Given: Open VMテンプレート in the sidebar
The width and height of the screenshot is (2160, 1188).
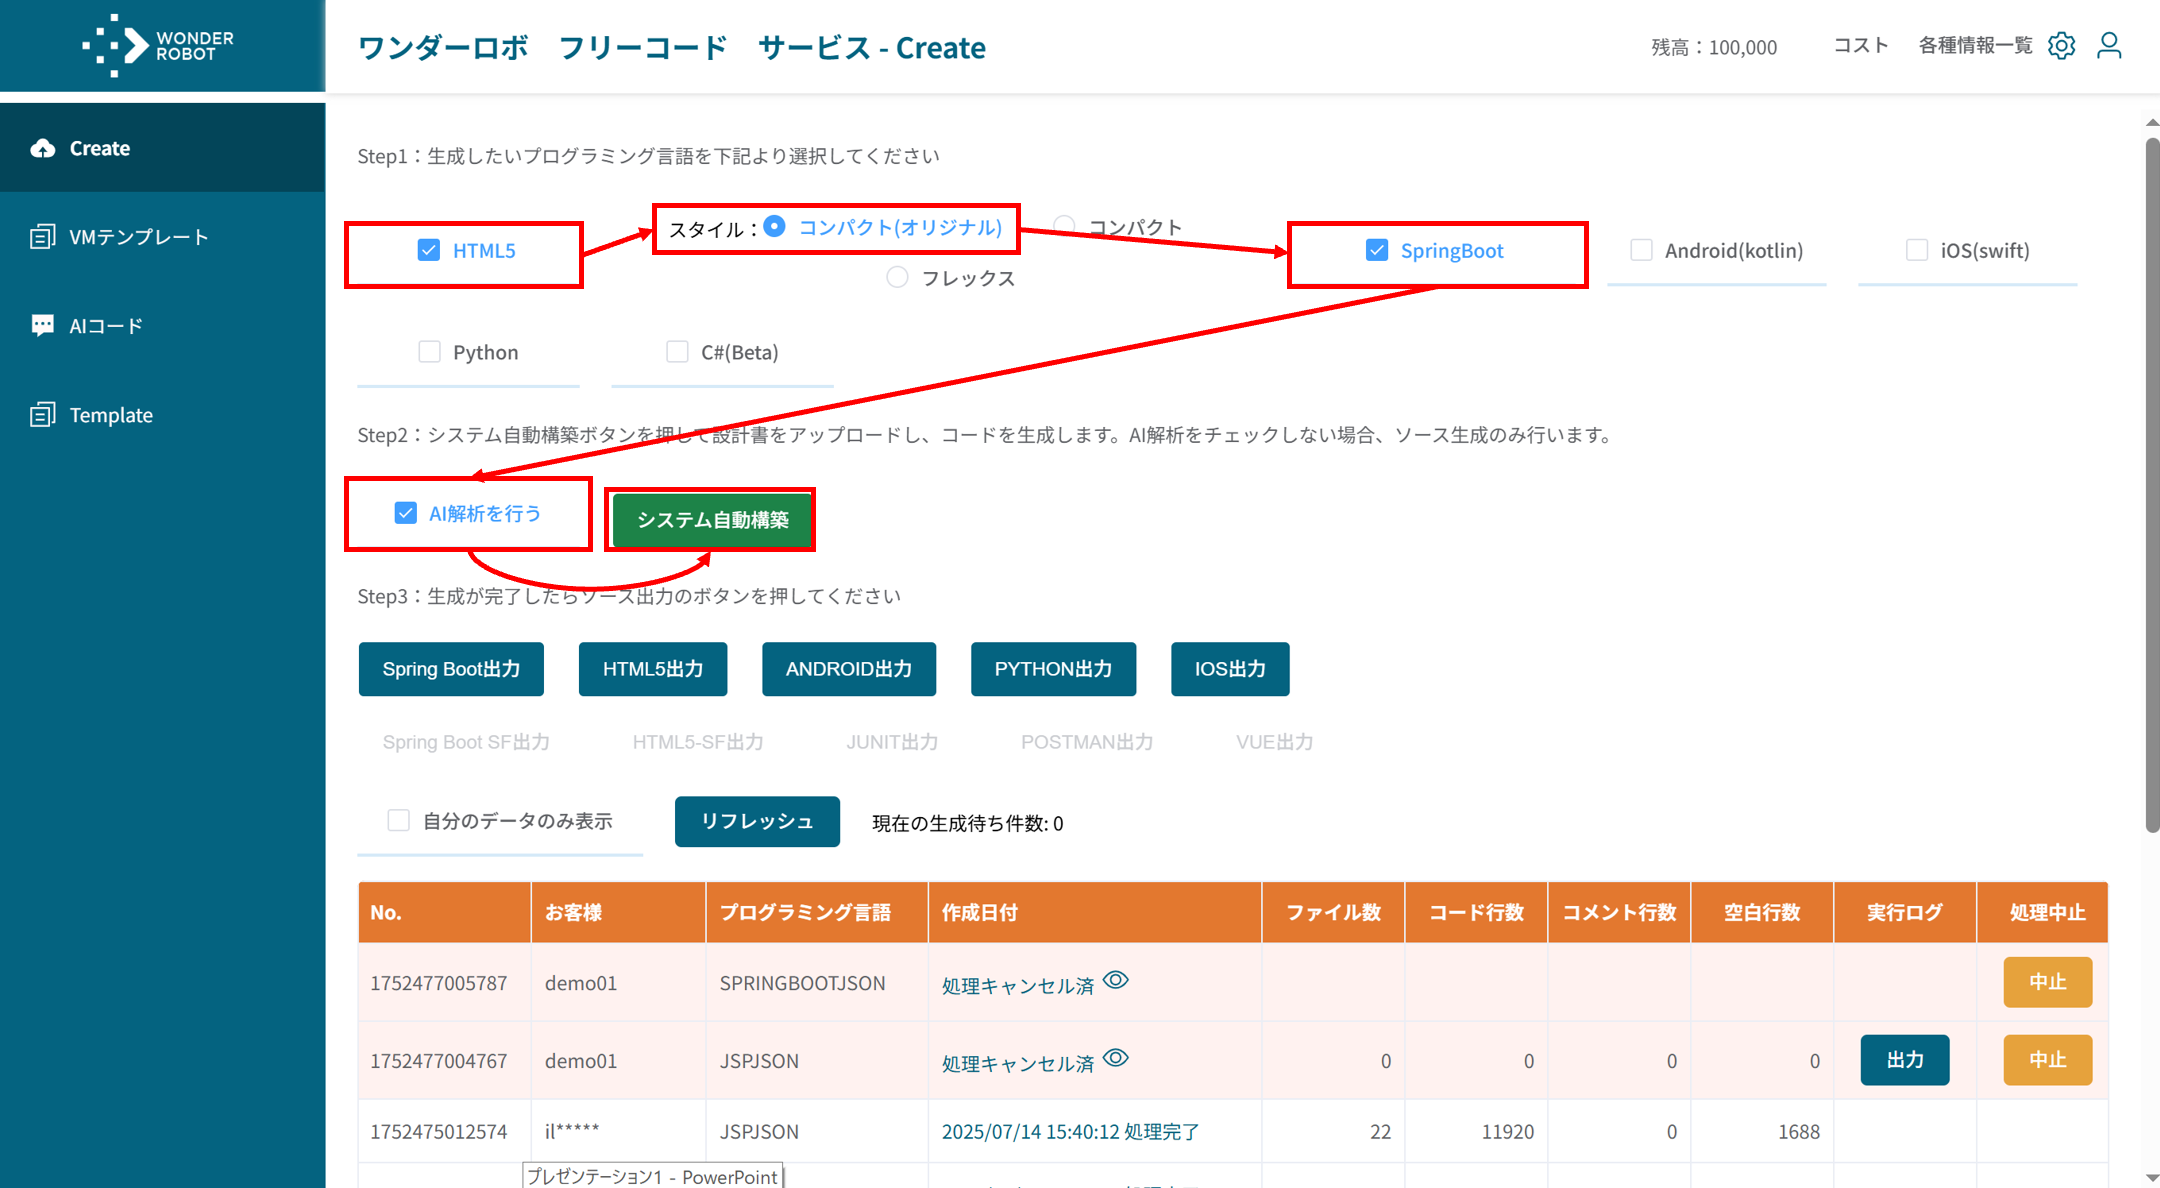Looking at the screenshot, I should [x=162, y=237].
